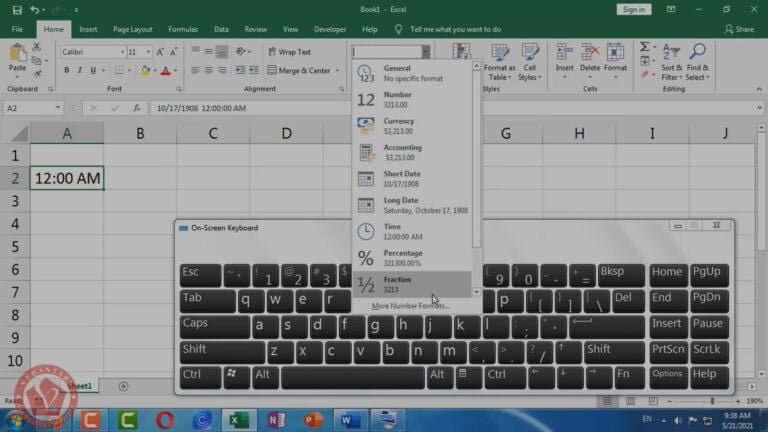Open PowerPoint from the taskbar
The height and width of the screenshot is (432, 768).
pos(313,420)
